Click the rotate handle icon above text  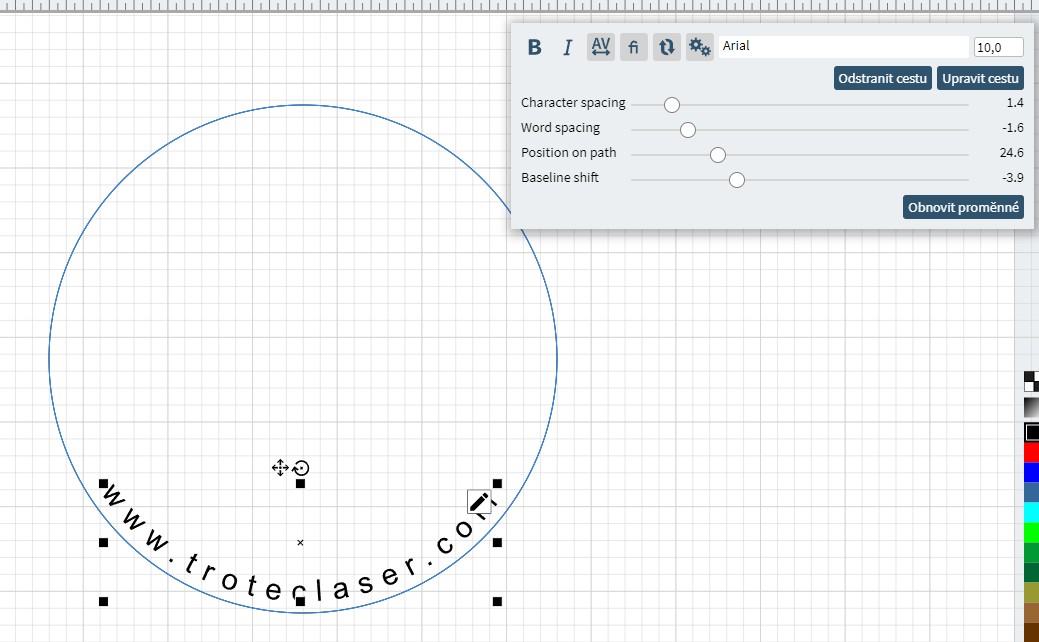[301, 467]
